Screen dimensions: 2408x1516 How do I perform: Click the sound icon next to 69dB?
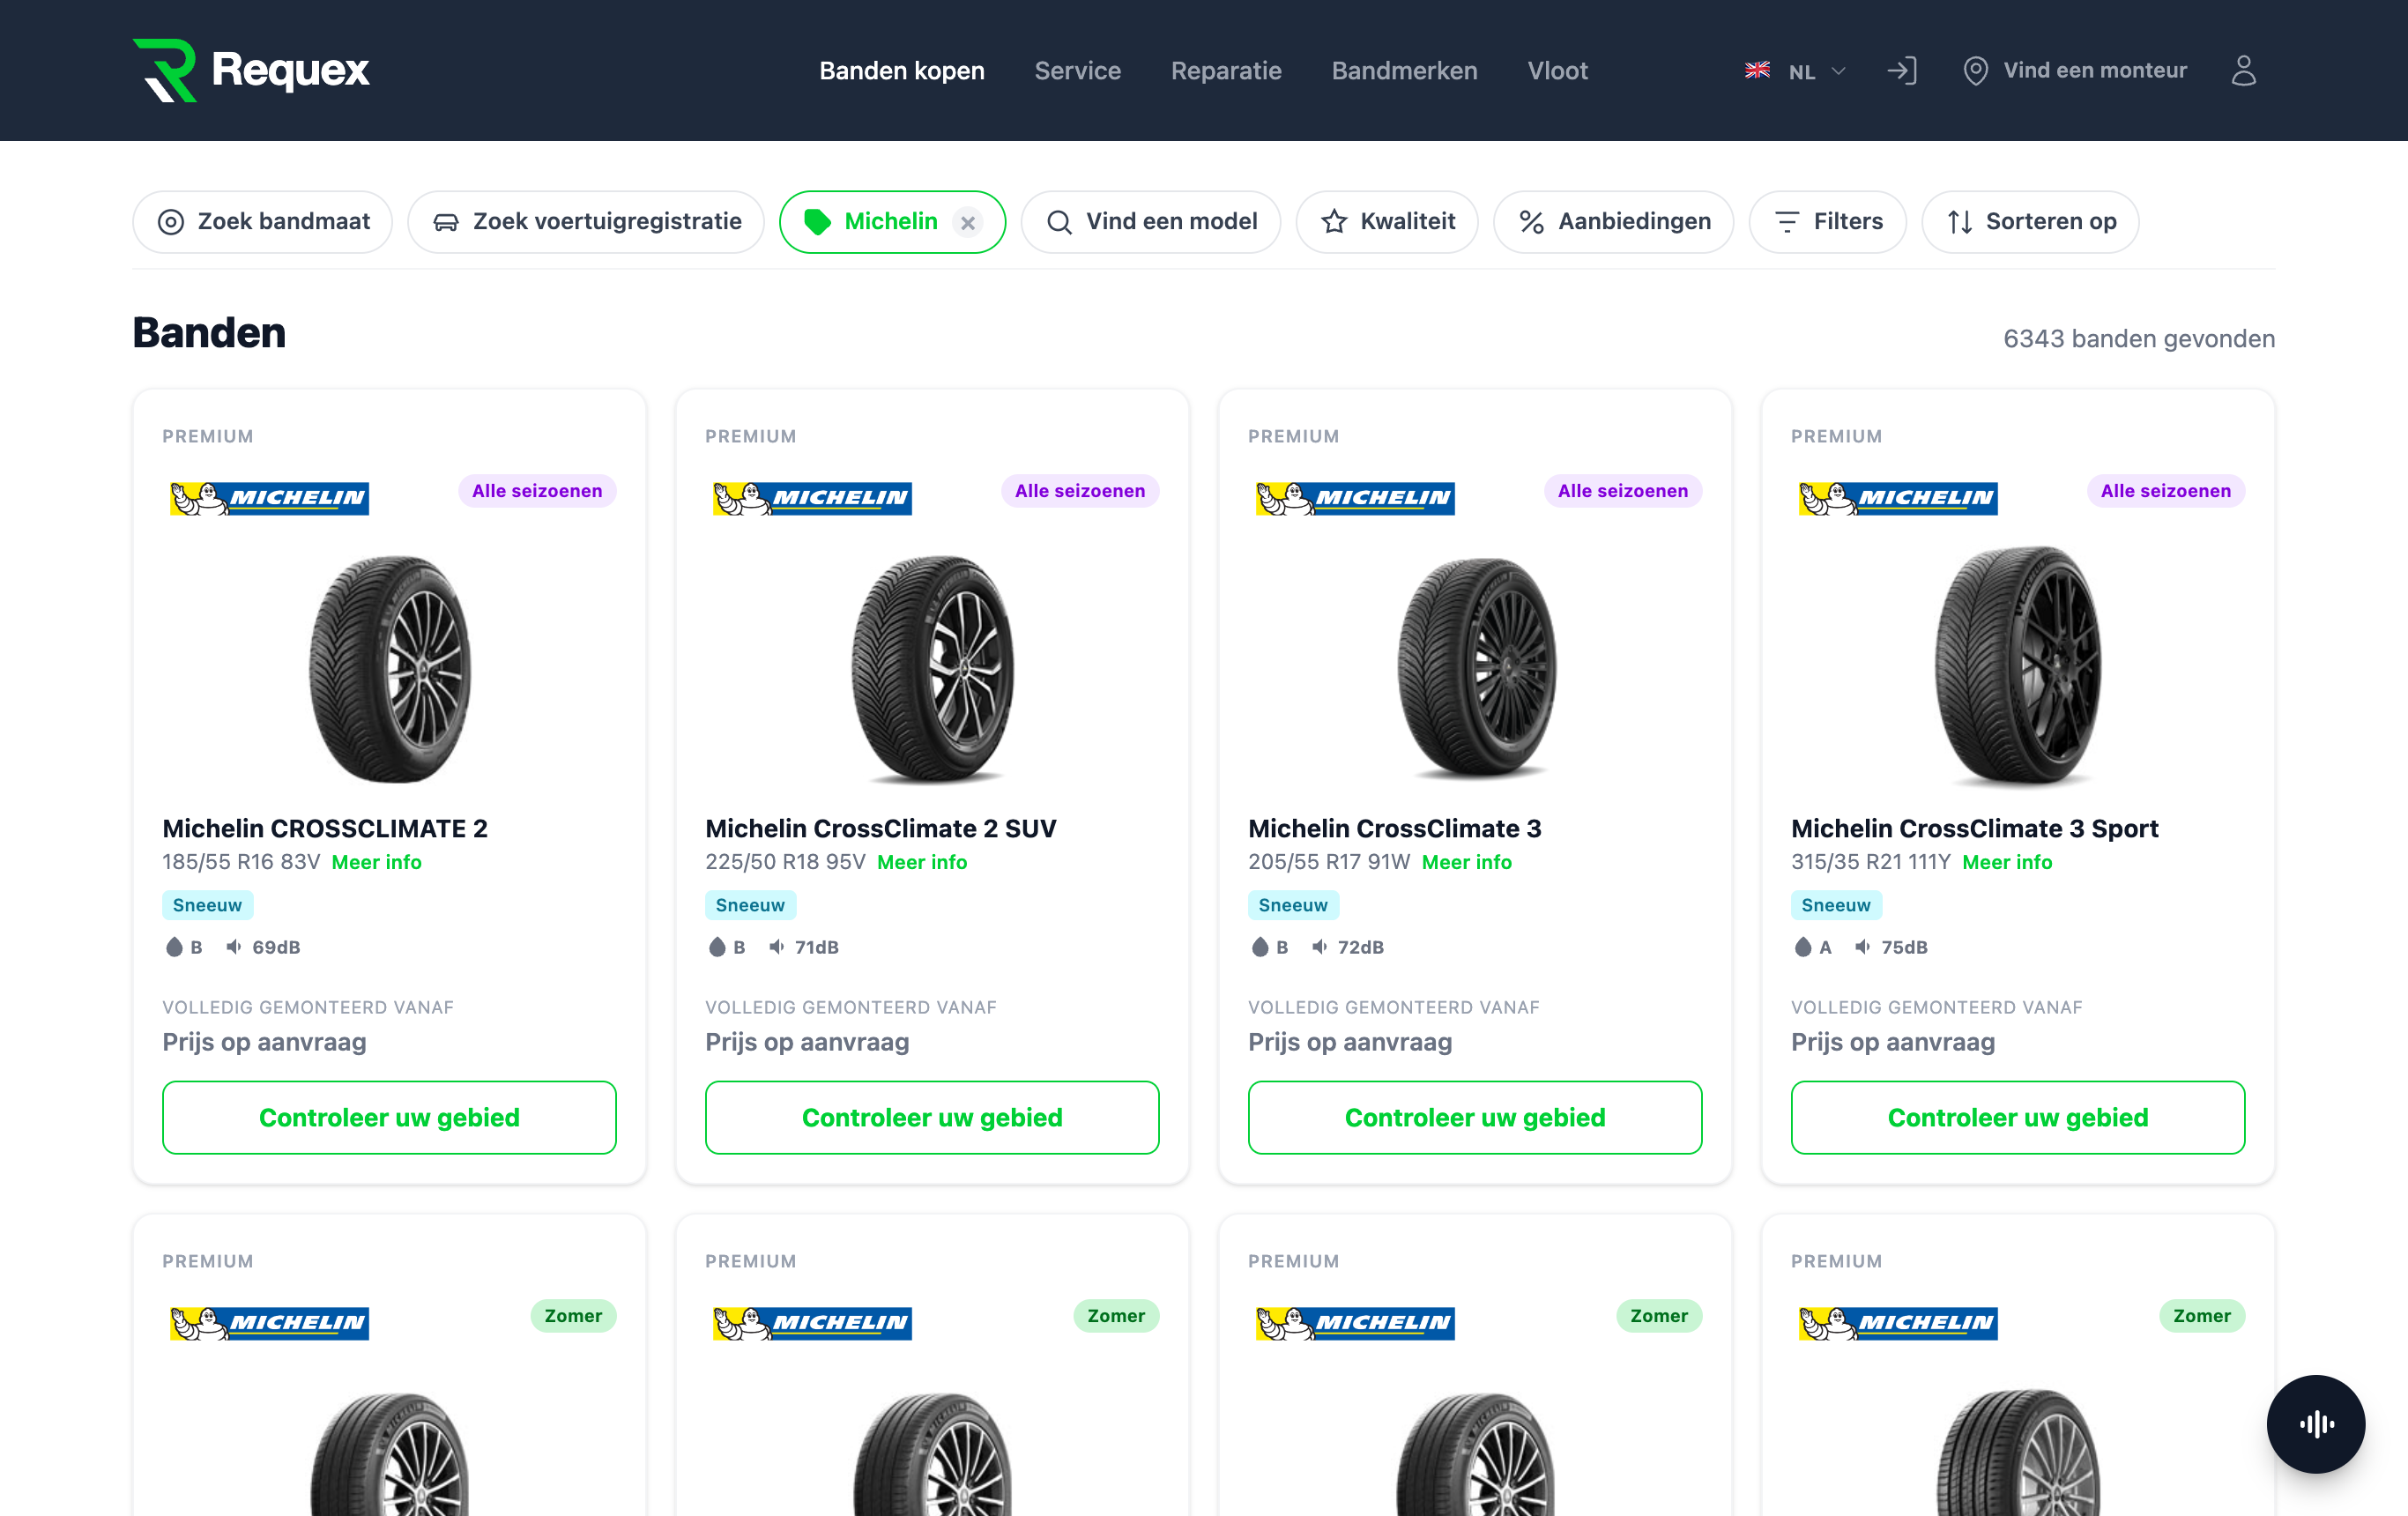click(x=233, y=947)
